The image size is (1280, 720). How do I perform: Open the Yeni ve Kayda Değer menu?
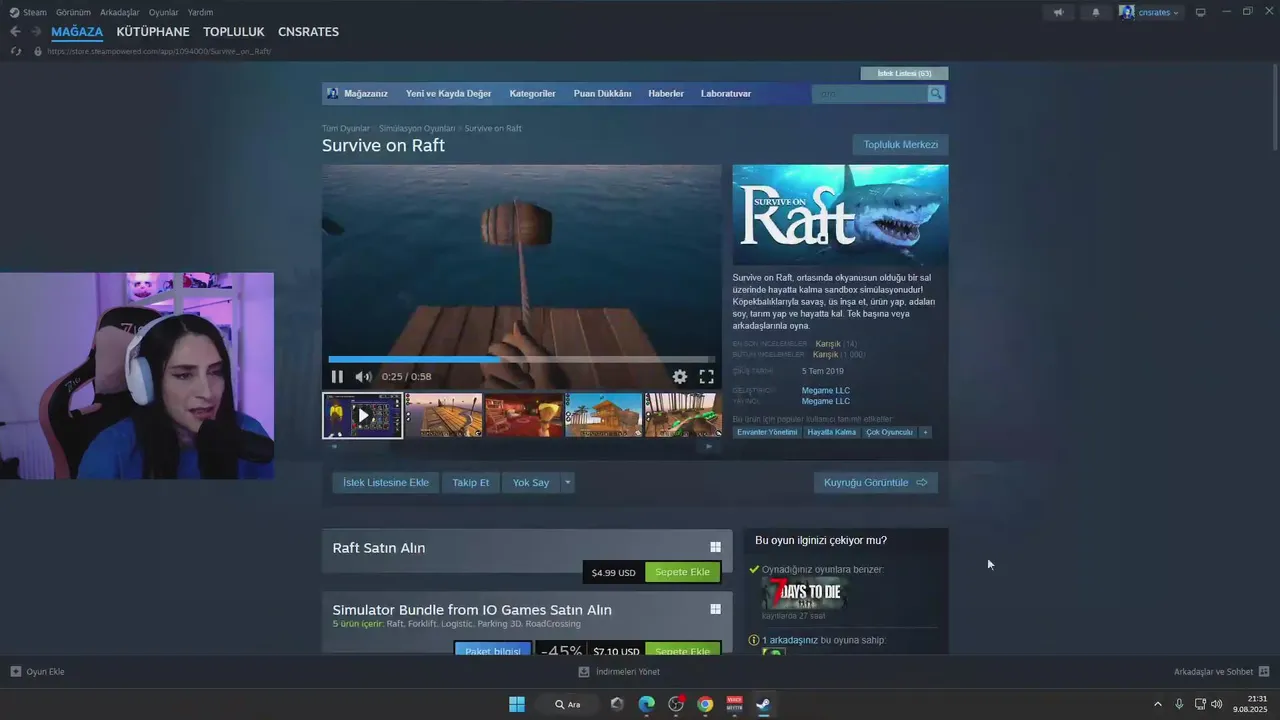pos(448,94)
